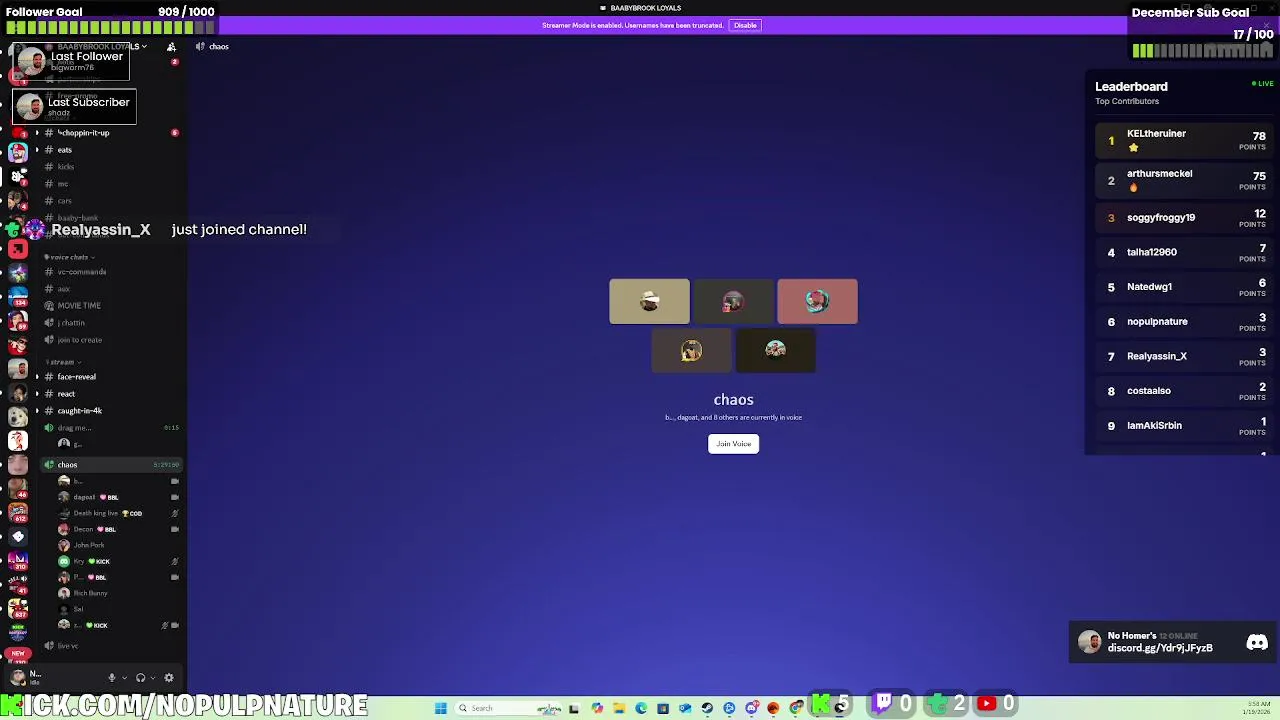Image resolution: width=1280 pixels, height=720 pixels.
Task: Click the Join Voice button
Action: pos(733,444)
